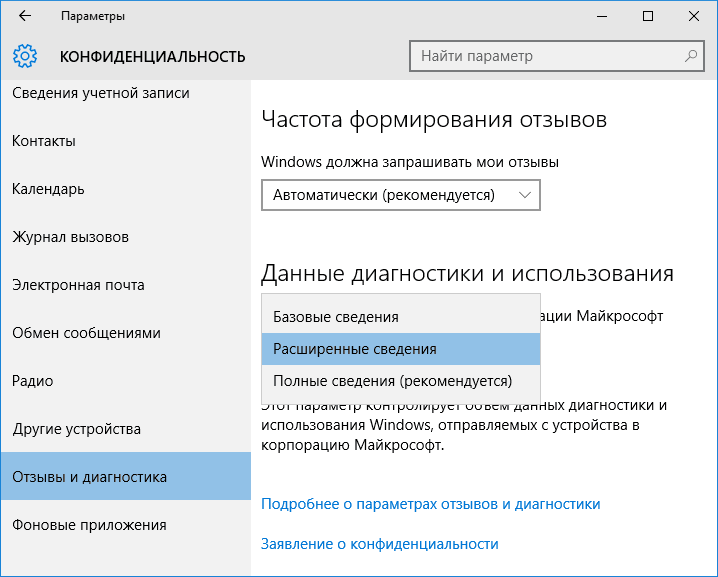Open 'Сведения учетной записи' section
This screenshot has width=718, height=577.
100,94
